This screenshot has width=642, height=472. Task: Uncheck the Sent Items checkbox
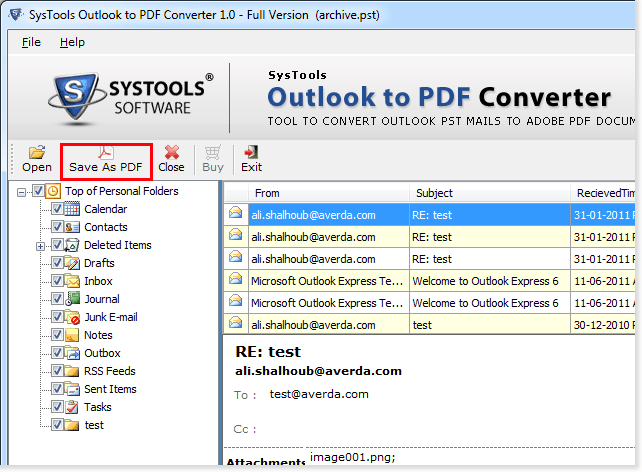(x=56, y=389)
